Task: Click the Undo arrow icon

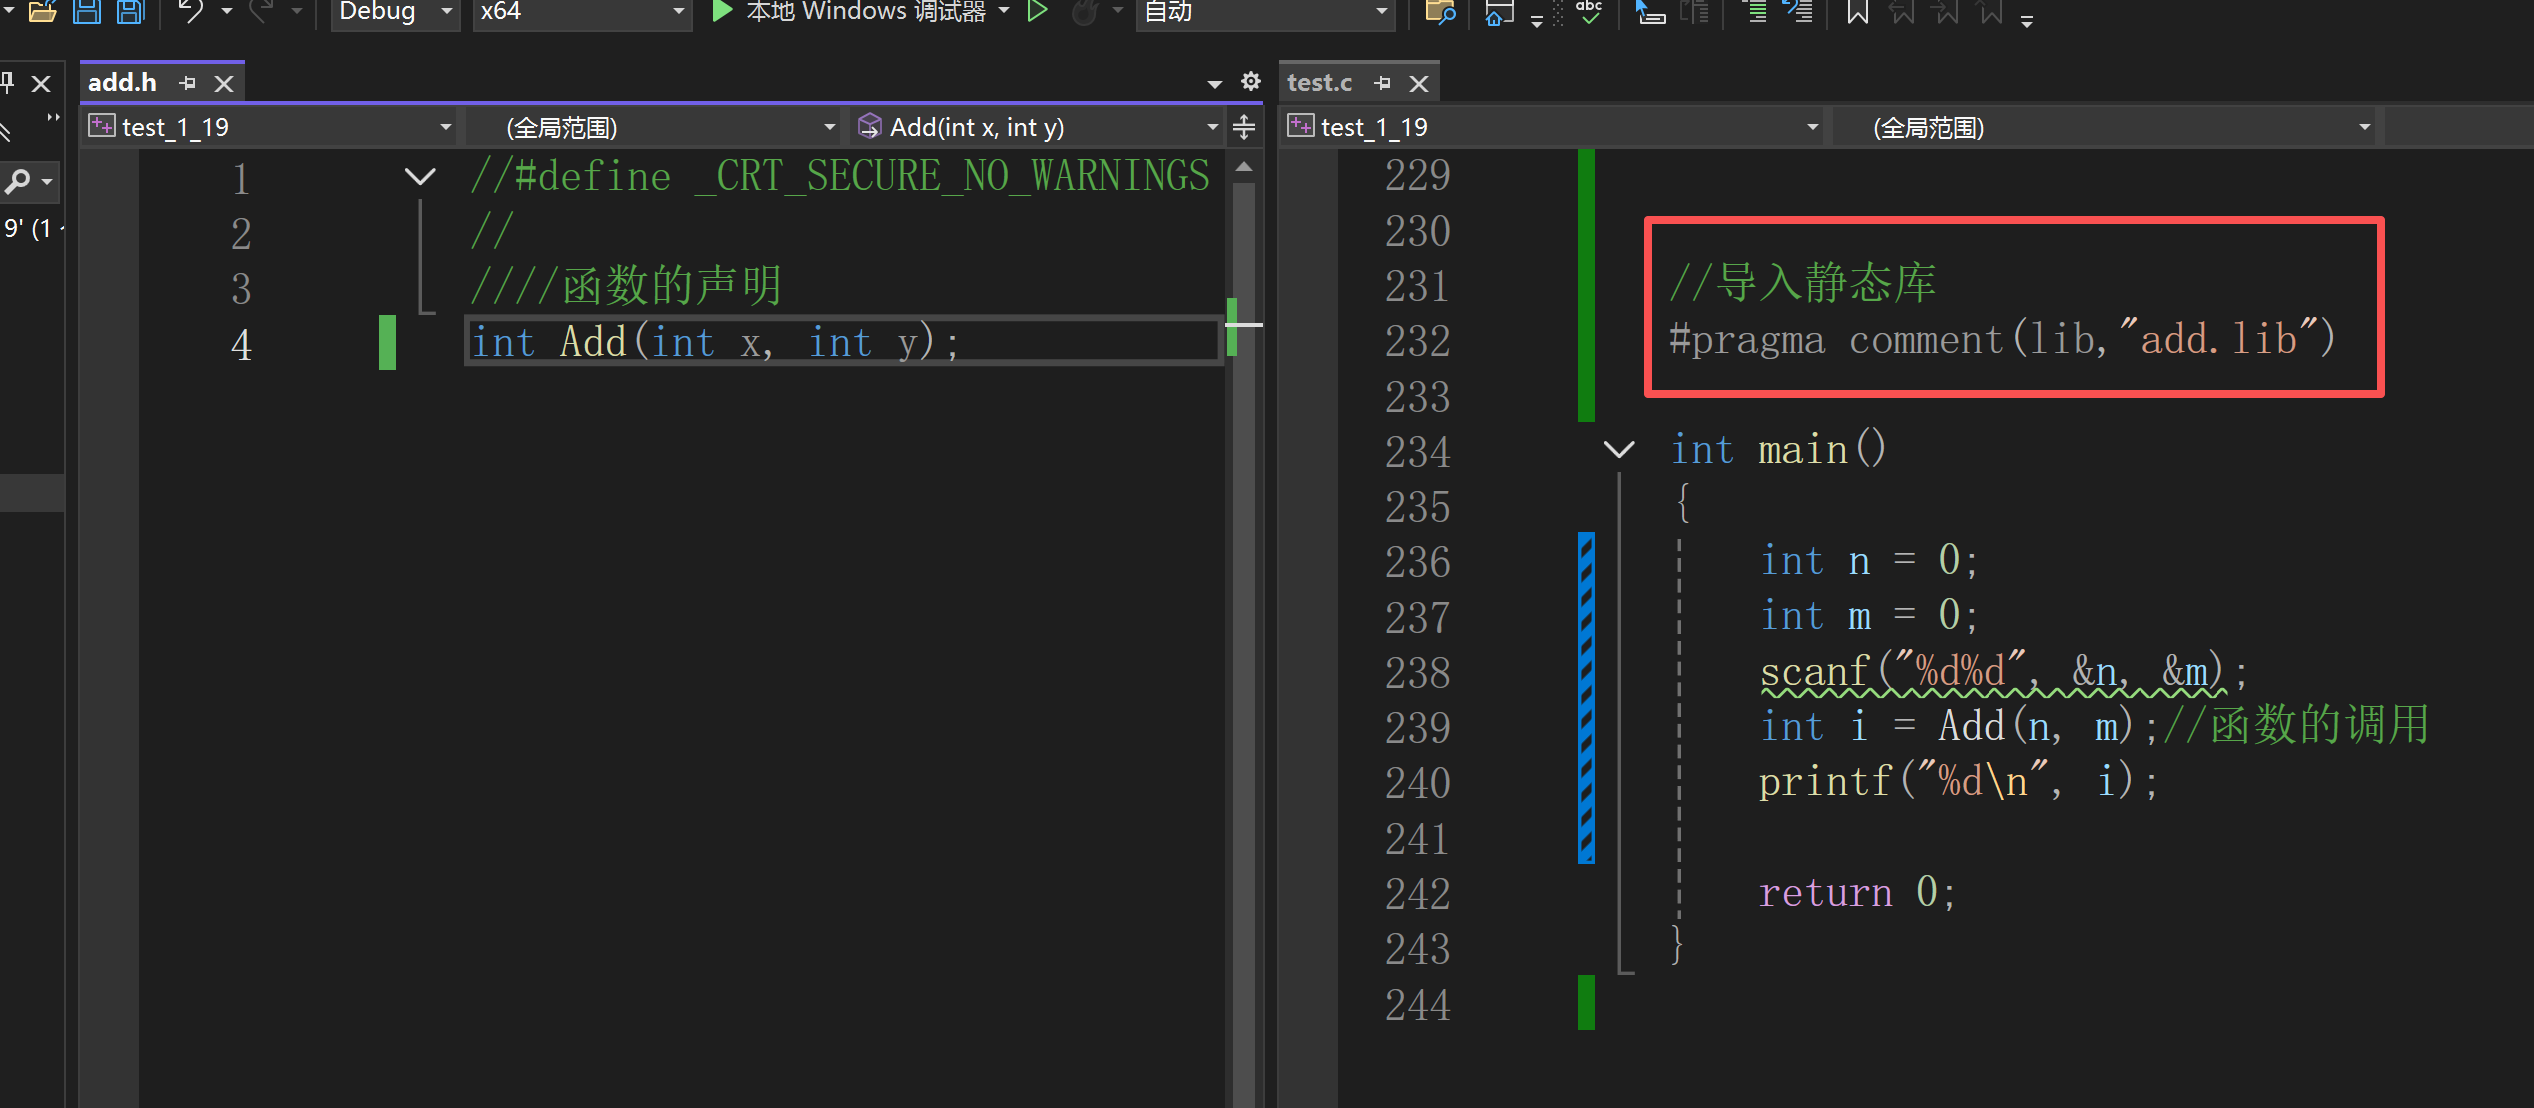Action: click(190, 12)
